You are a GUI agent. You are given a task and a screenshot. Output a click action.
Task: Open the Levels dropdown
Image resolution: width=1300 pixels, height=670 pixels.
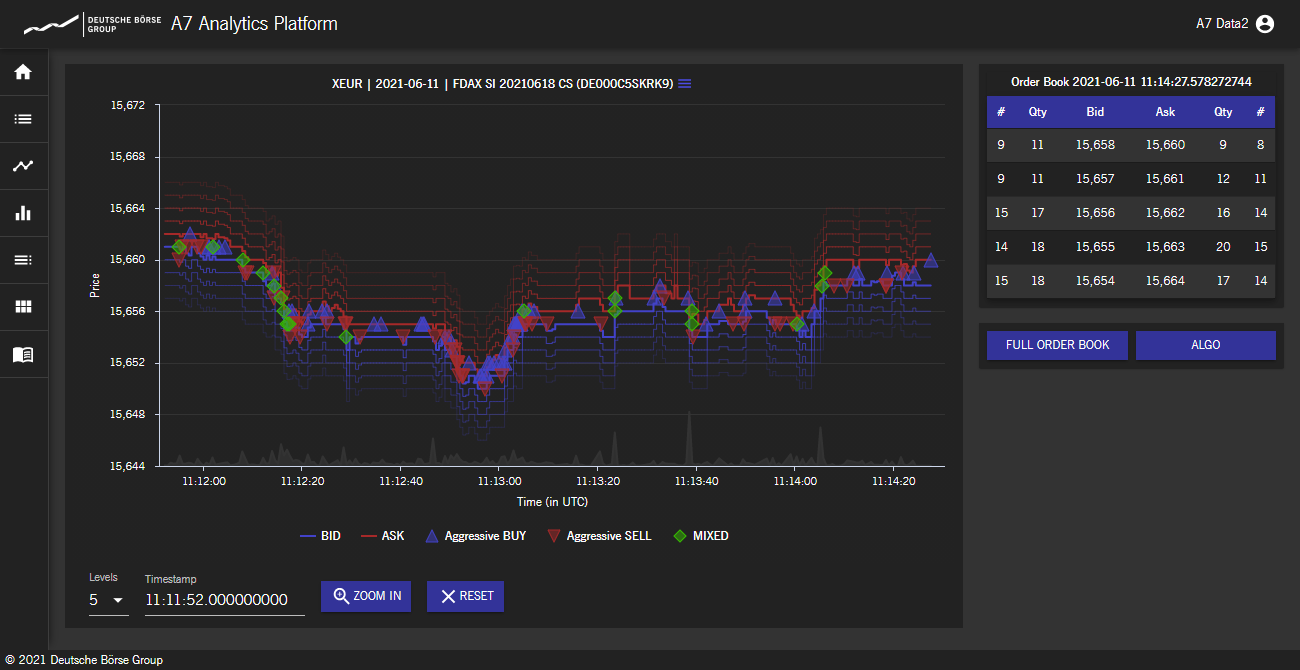pos(107,600)
